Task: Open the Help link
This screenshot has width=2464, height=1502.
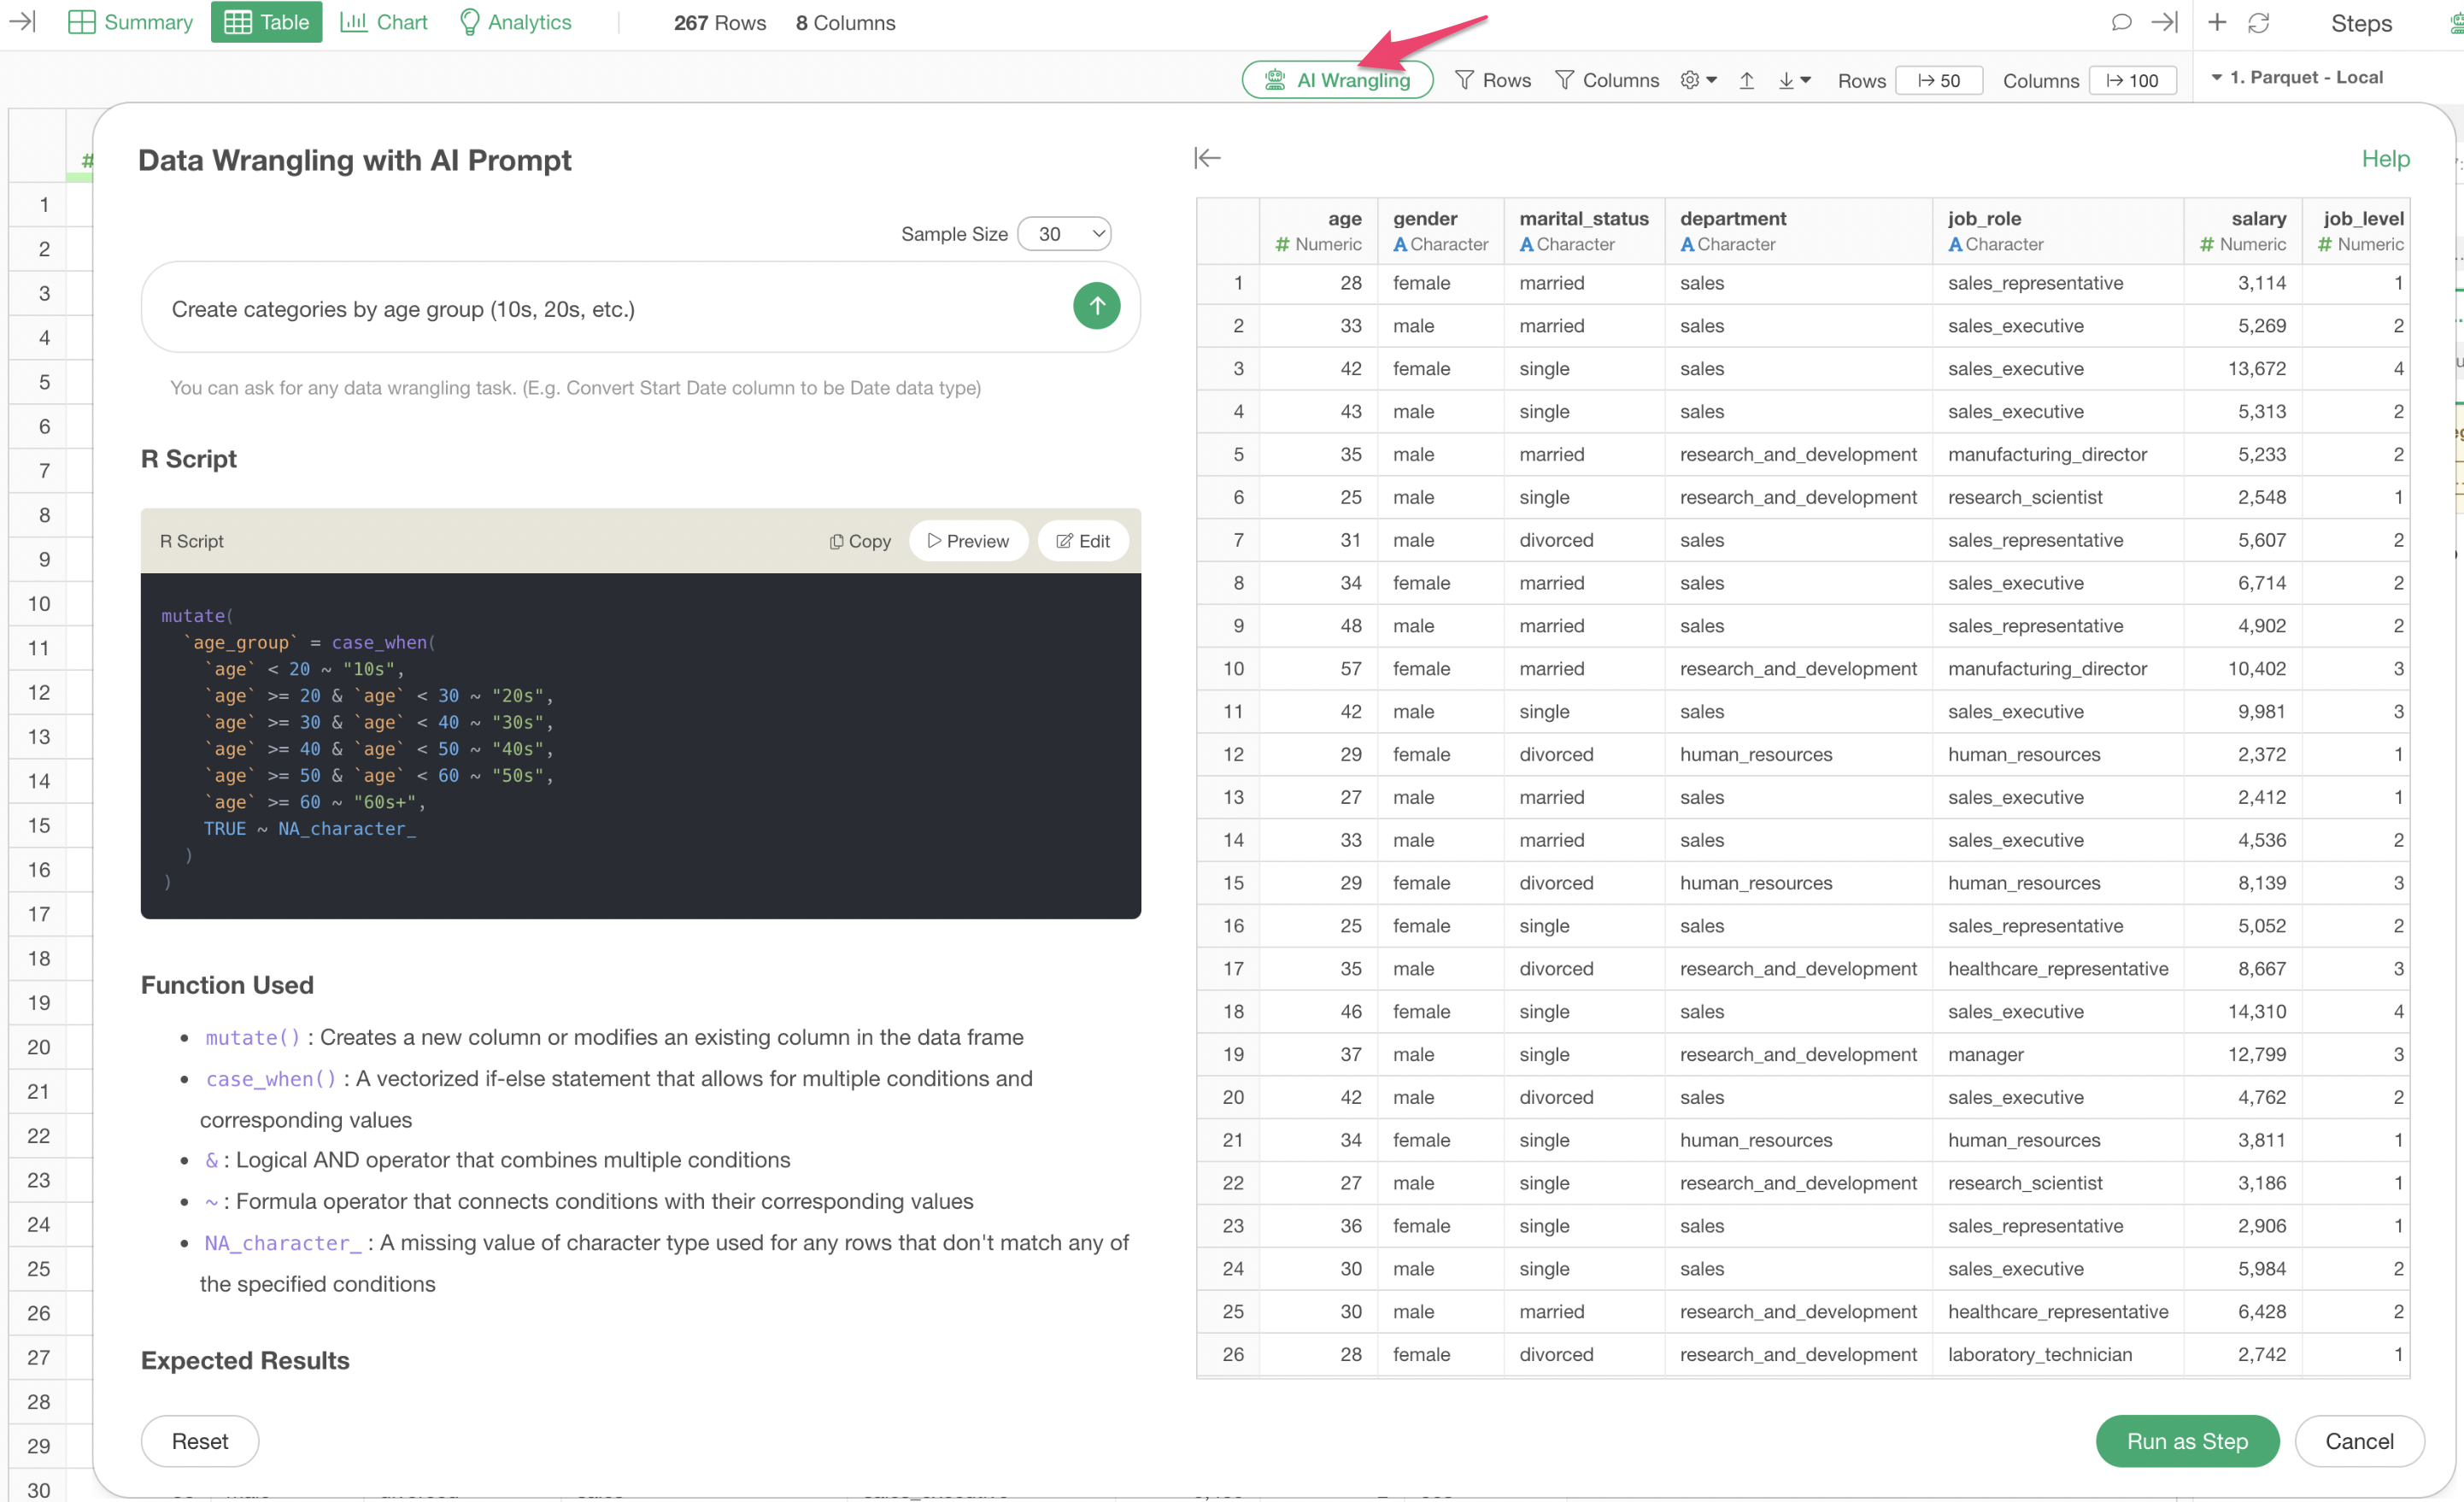Action: (x=2384, y=159)
